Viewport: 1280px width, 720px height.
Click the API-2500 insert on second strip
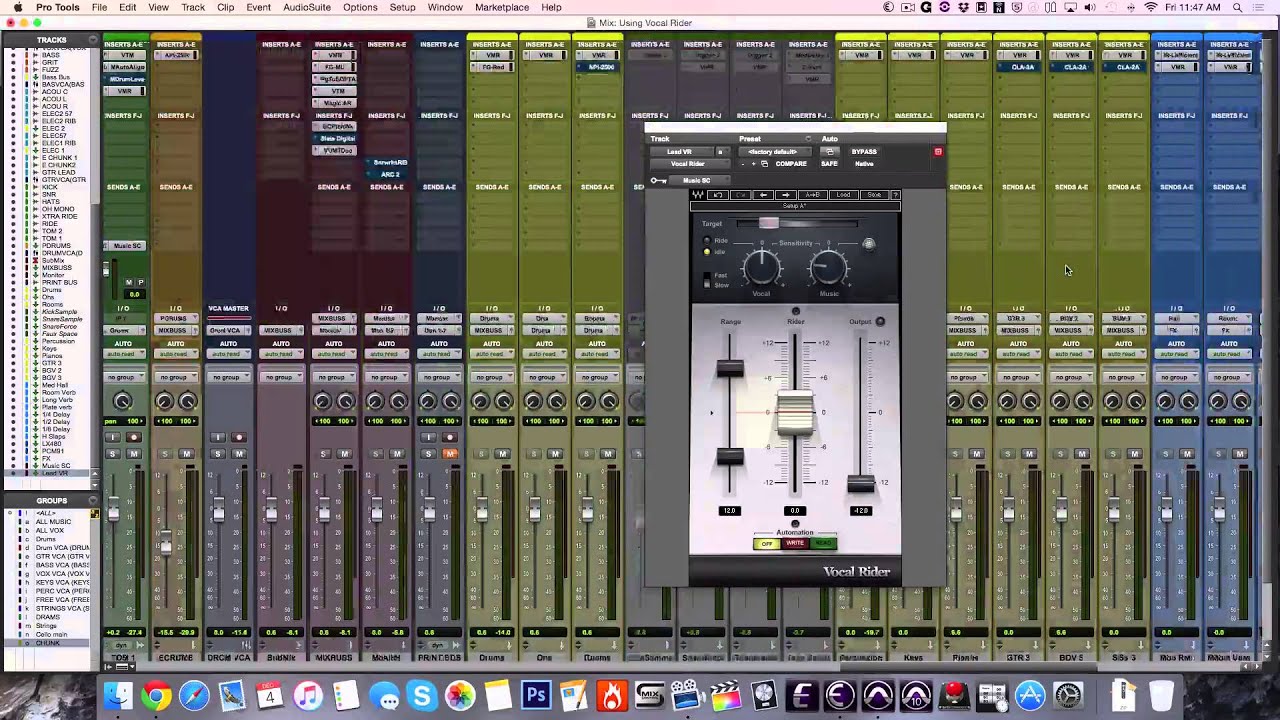pos(176,55)
